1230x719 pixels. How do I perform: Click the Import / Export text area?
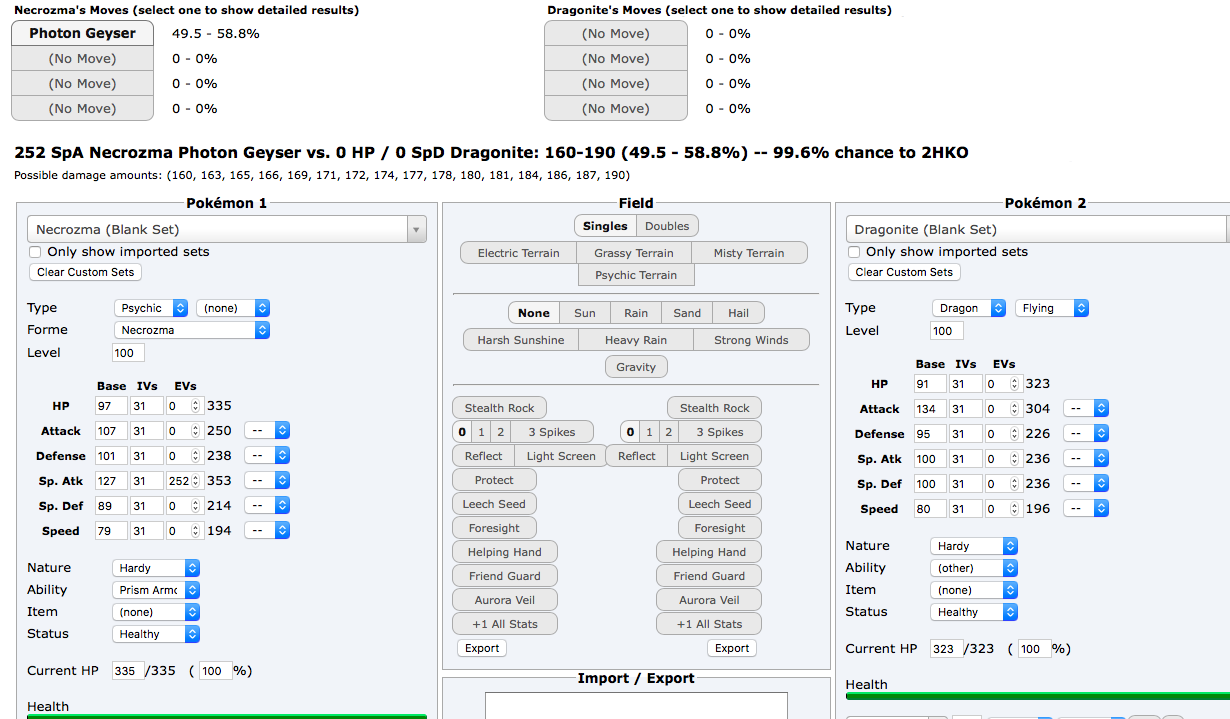(x=636, y=705)
